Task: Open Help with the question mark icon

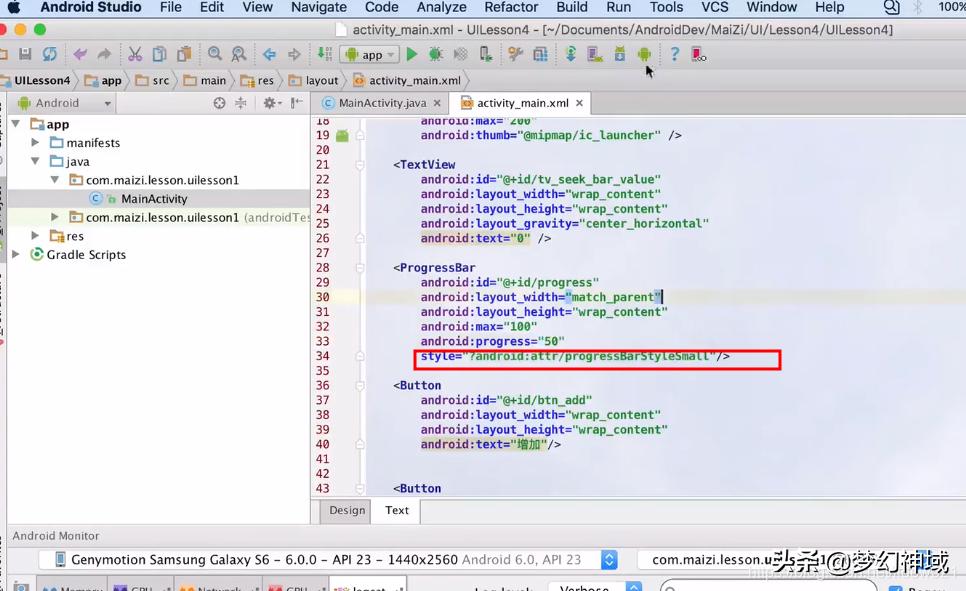Action: [674, 55]
